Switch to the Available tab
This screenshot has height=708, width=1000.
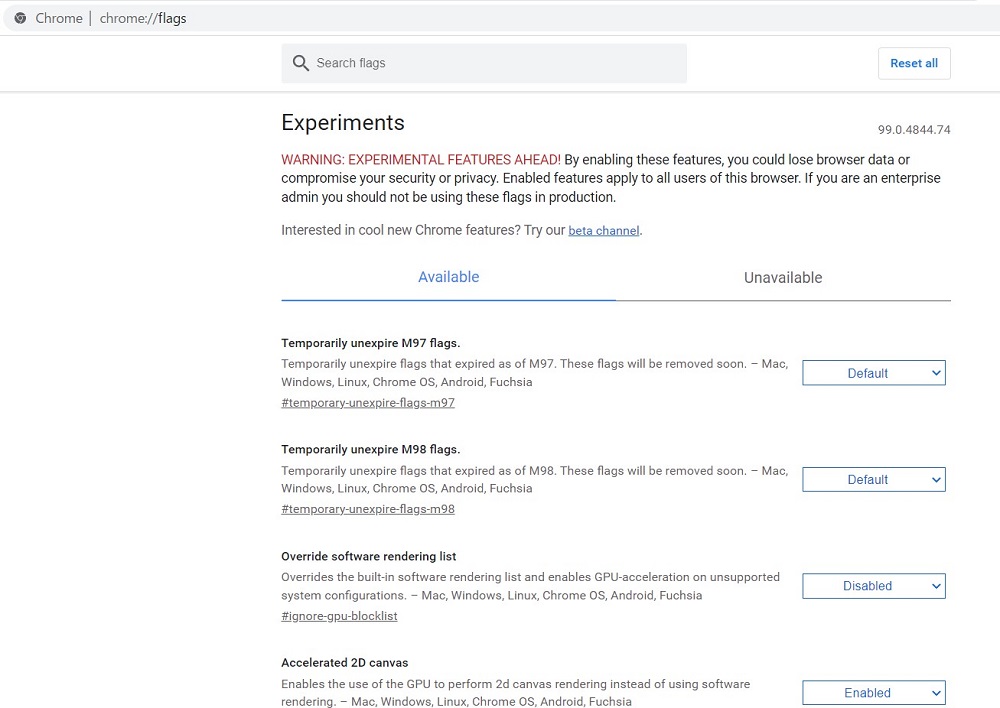[448, 277]
